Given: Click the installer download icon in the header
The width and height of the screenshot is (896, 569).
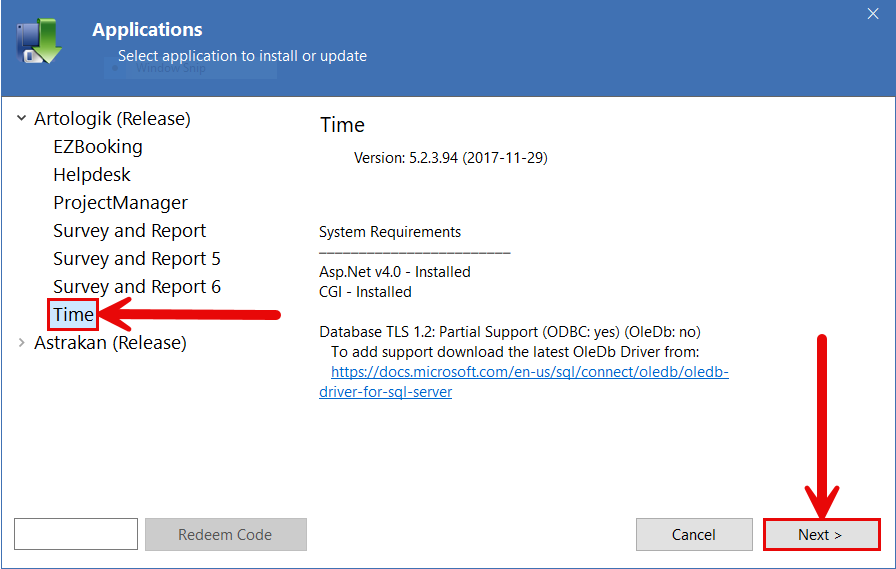Looking at the screenshot, I should point(39,41).
